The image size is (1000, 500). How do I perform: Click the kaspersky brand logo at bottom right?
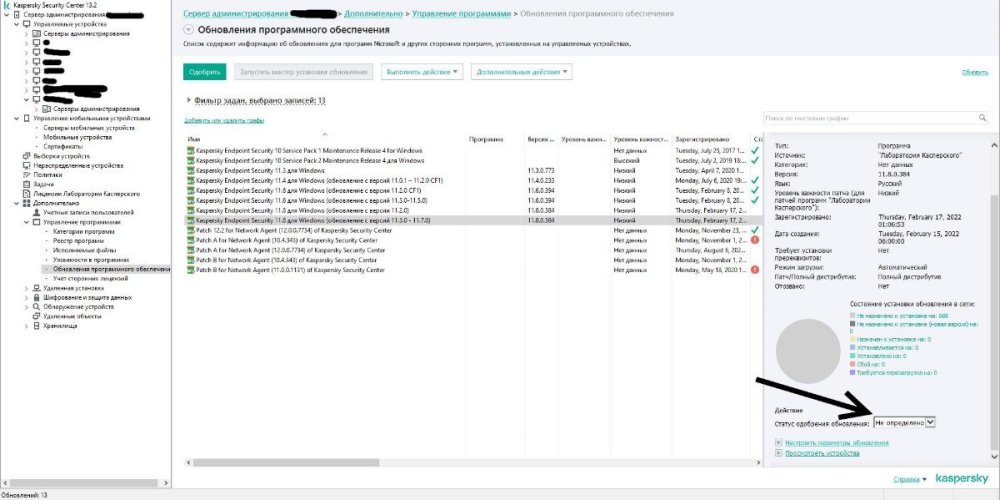click(x=962, y=478)
